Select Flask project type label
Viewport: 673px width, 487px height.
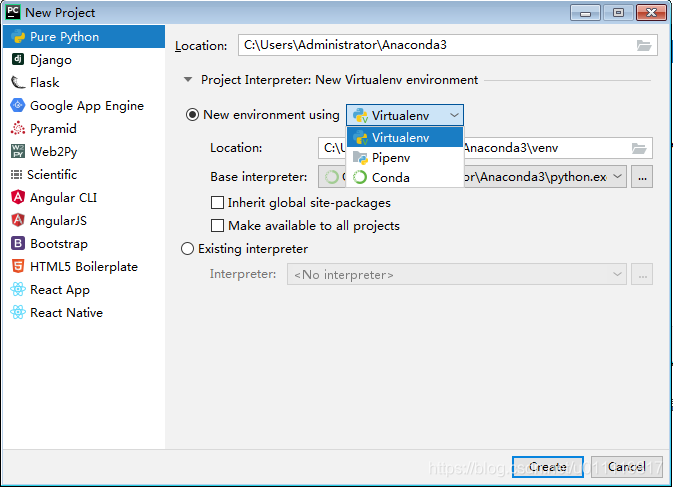point(45,82)
